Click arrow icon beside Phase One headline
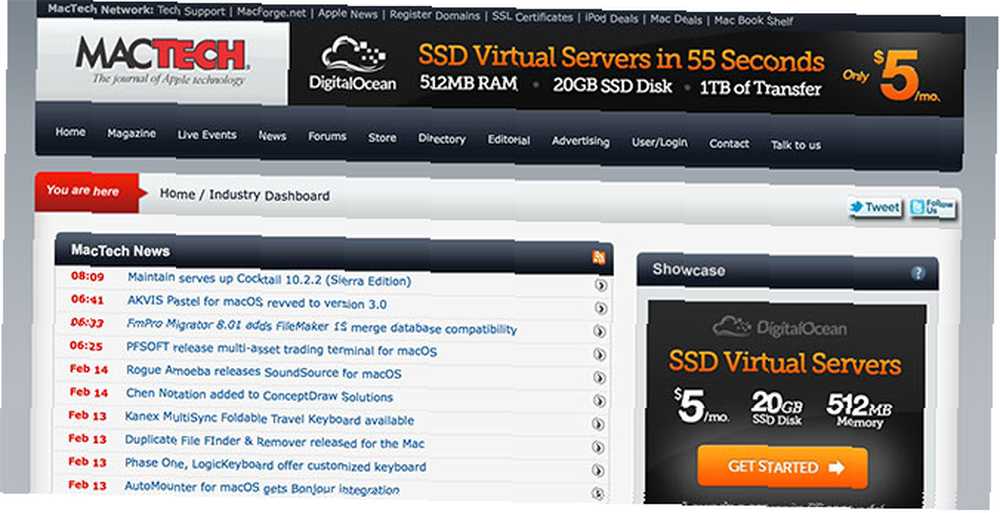Viewport: 1000px width, 513px height. 598,470
